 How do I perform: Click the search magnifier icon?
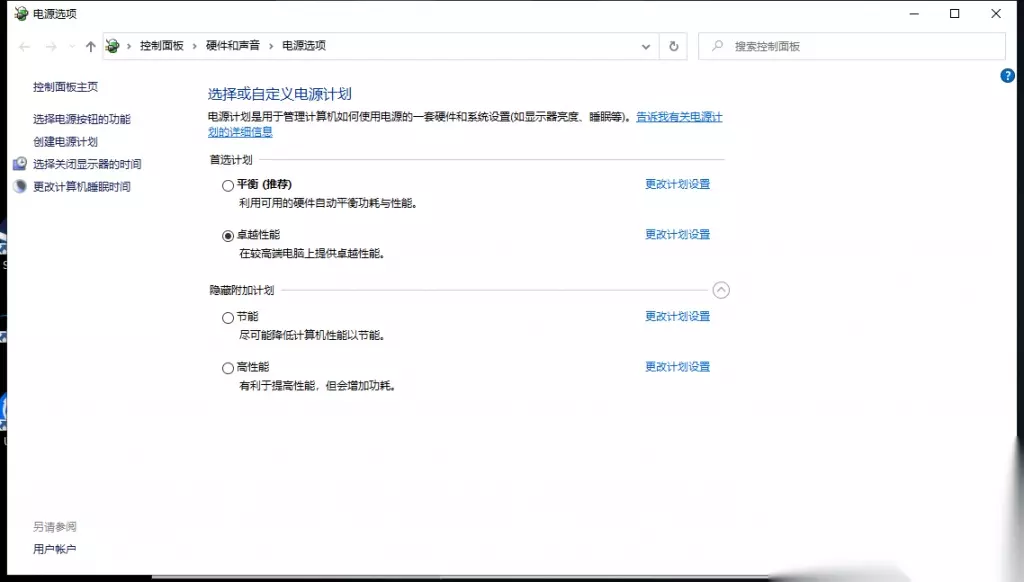tap(717, 46)
